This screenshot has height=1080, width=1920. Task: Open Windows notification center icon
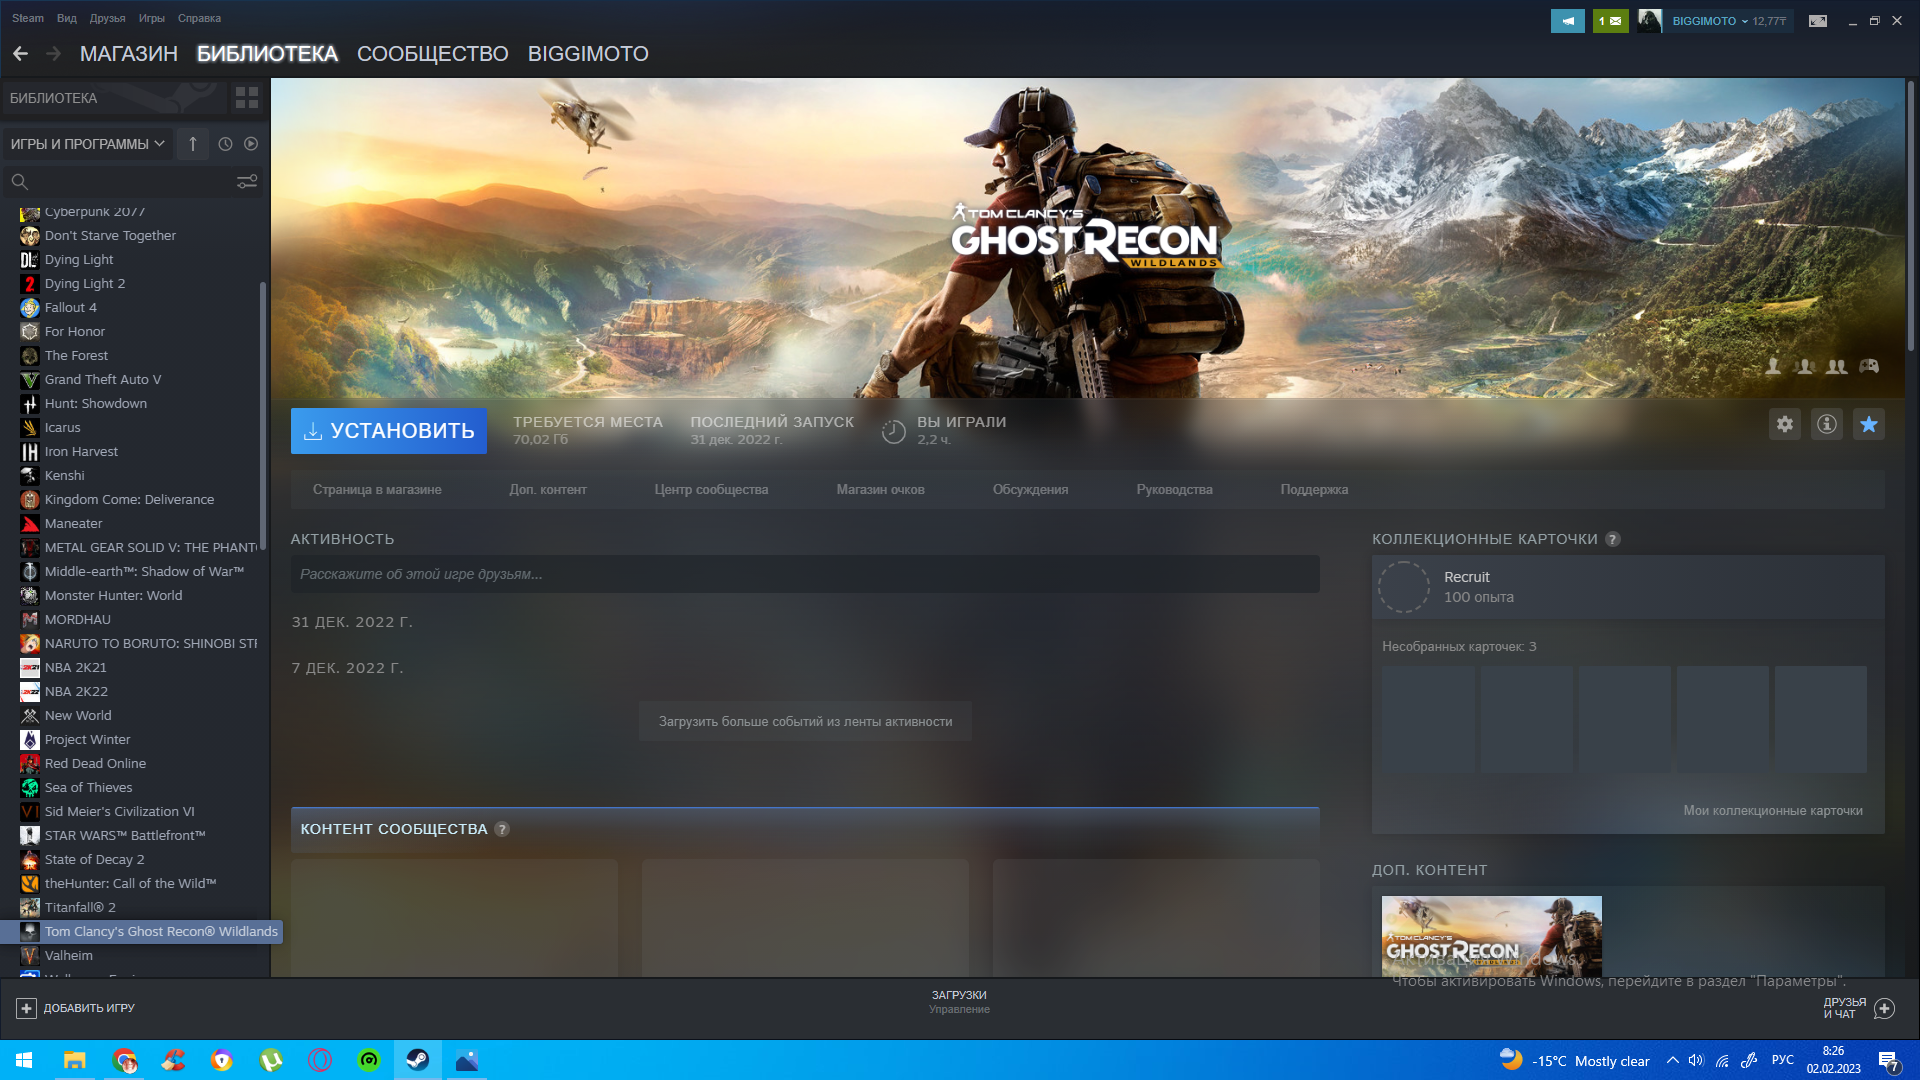click(1888, 1060)
